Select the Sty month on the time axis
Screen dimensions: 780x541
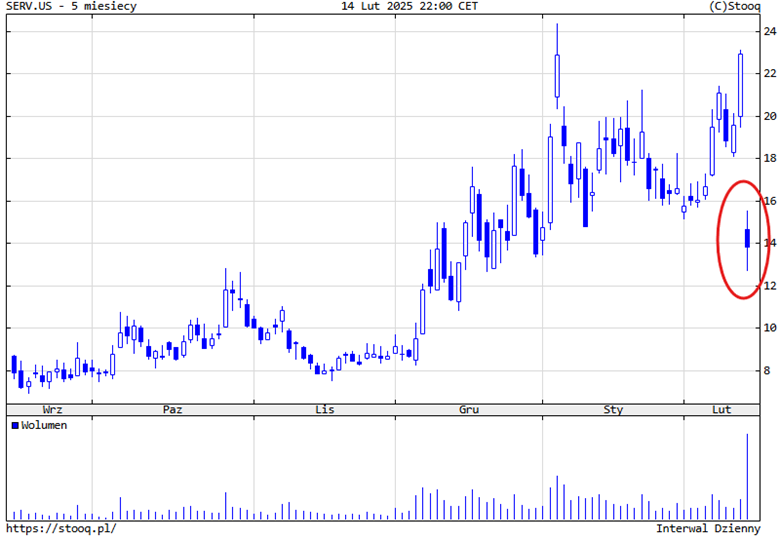tap(613, 410)
